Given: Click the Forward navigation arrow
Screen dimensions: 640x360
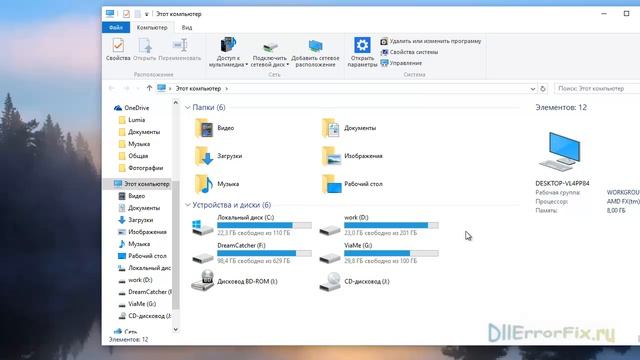Looking at the screenshot, I should pyautogui.click(x=126, y=88).
